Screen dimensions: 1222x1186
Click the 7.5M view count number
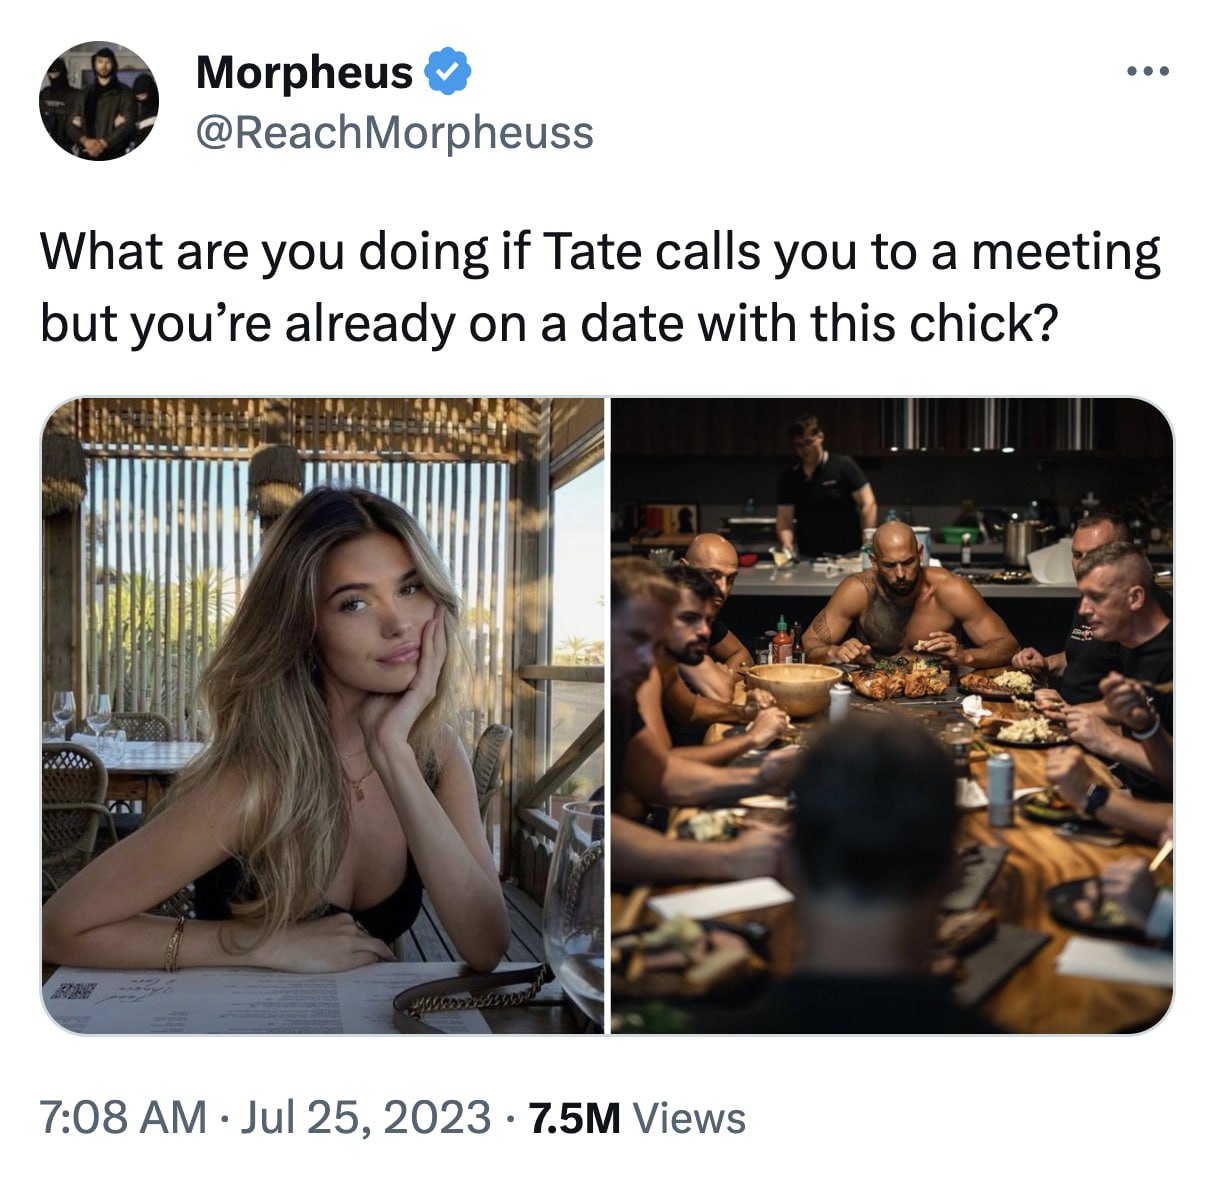[x=575, y=1118]
